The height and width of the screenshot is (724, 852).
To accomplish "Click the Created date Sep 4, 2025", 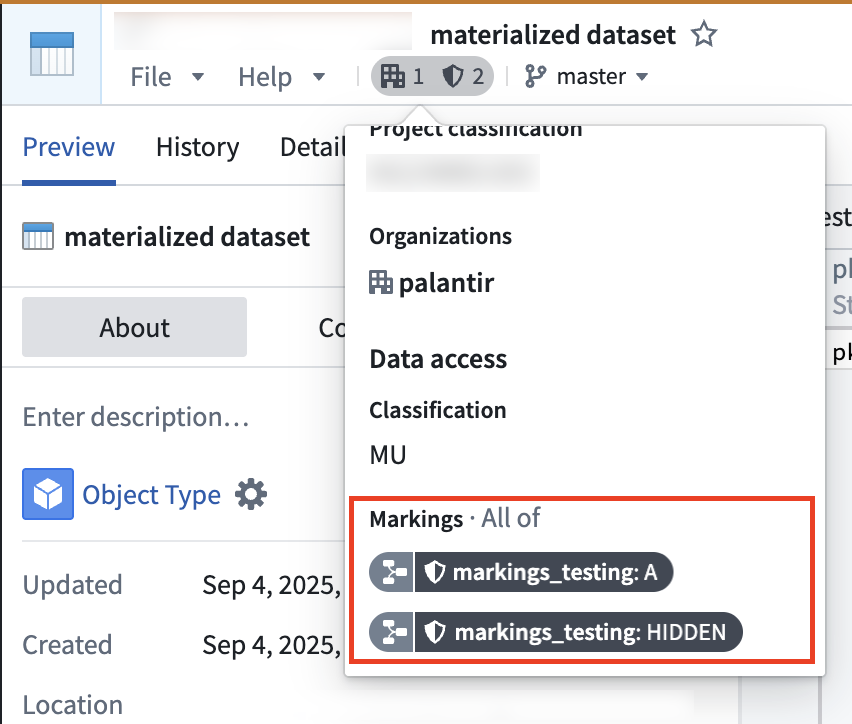I will point(272,645).
